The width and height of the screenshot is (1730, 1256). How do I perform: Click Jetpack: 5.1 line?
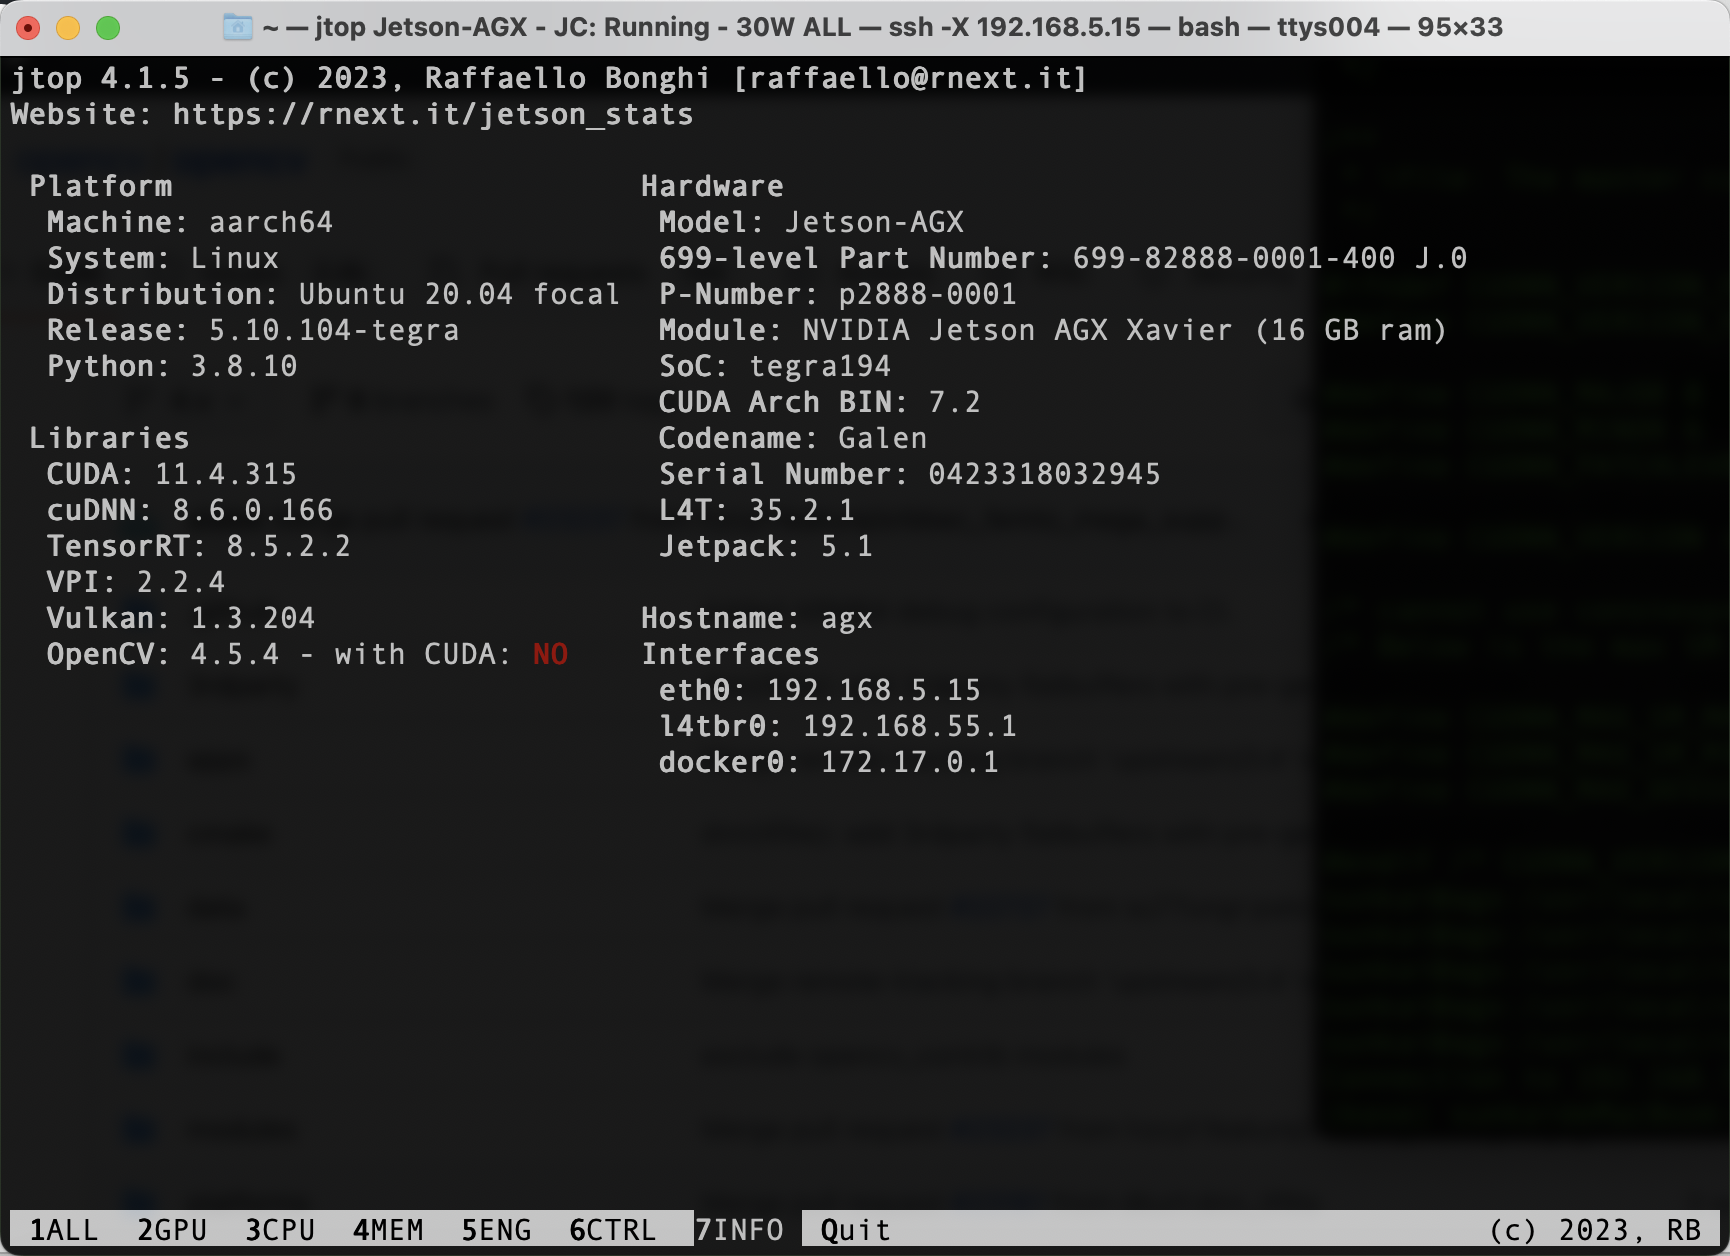(766, 546)
